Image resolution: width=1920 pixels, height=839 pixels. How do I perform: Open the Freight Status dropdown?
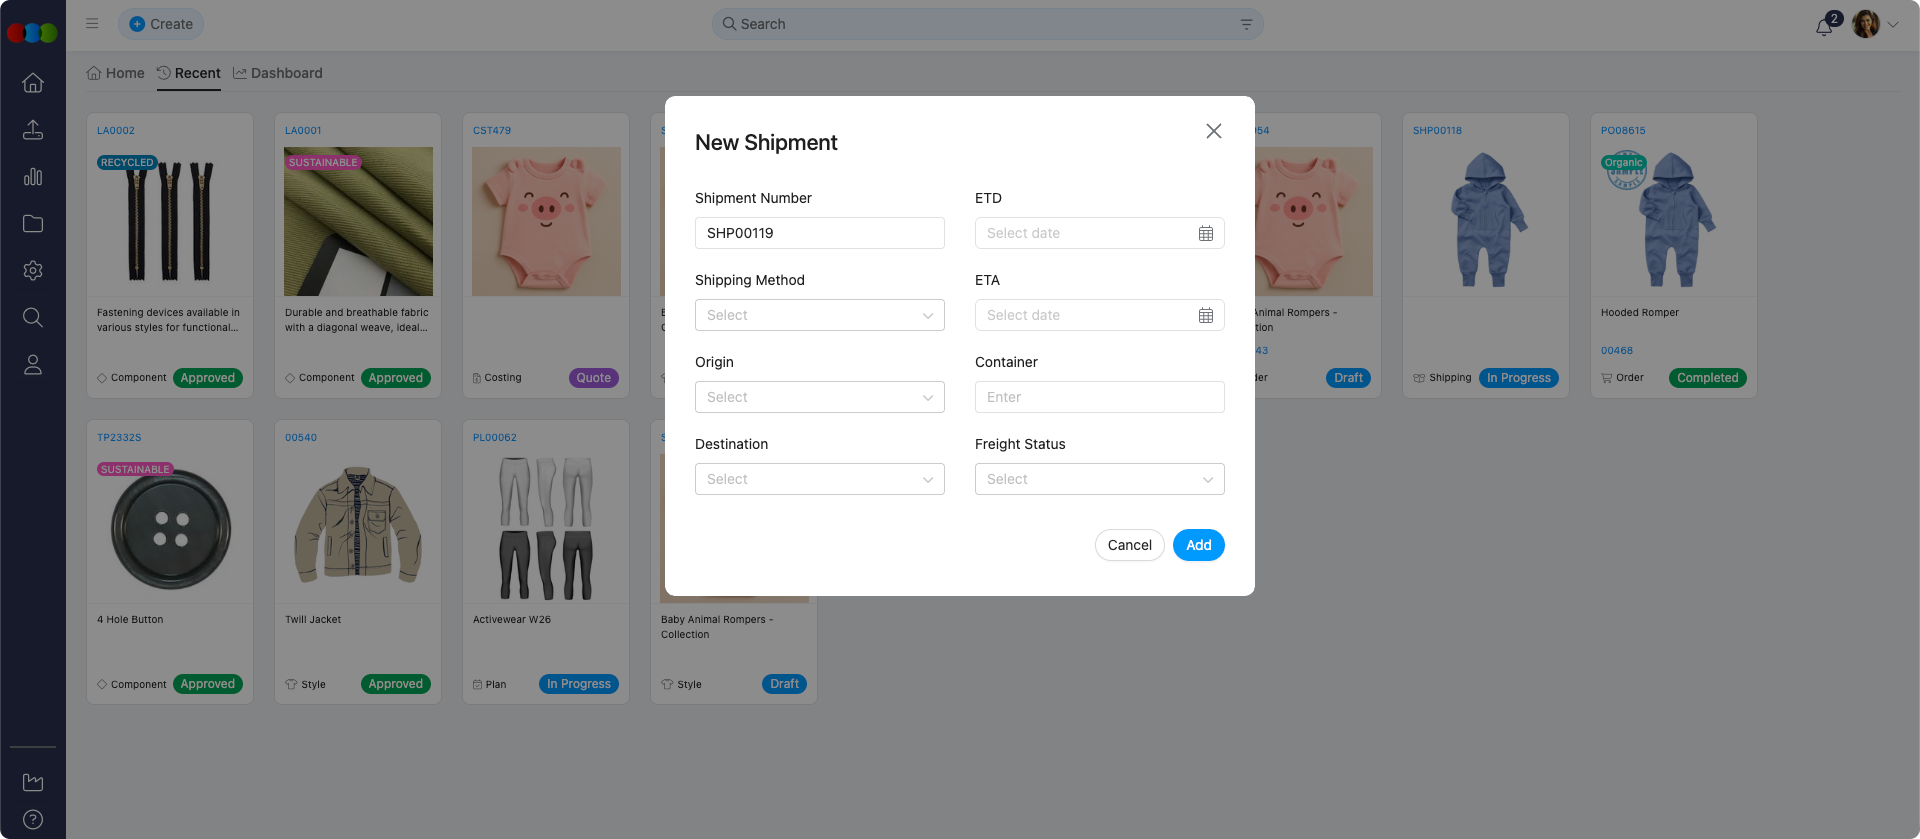1099,479
